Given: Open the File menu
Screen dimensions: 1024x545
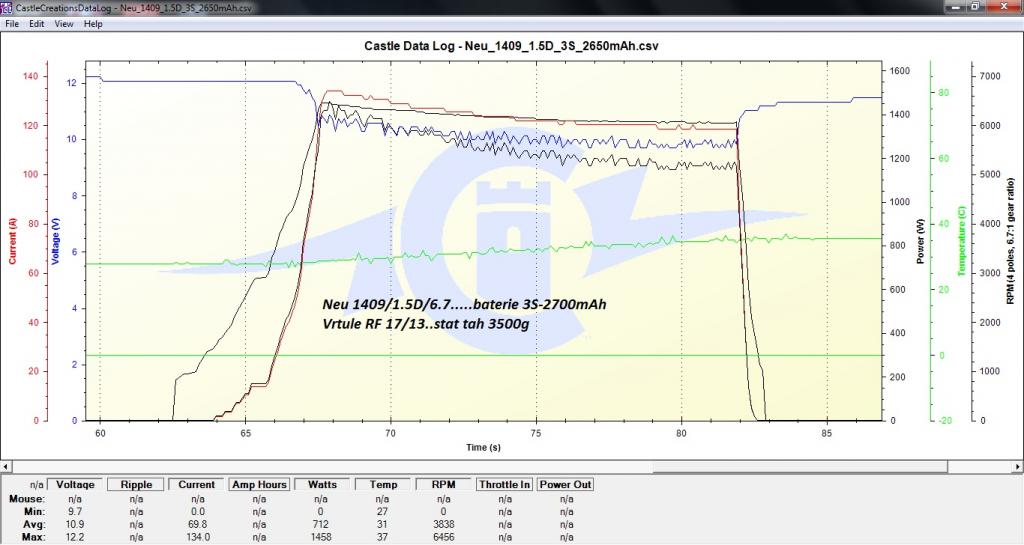Looking at the screenshot, I should pos(12,23).
